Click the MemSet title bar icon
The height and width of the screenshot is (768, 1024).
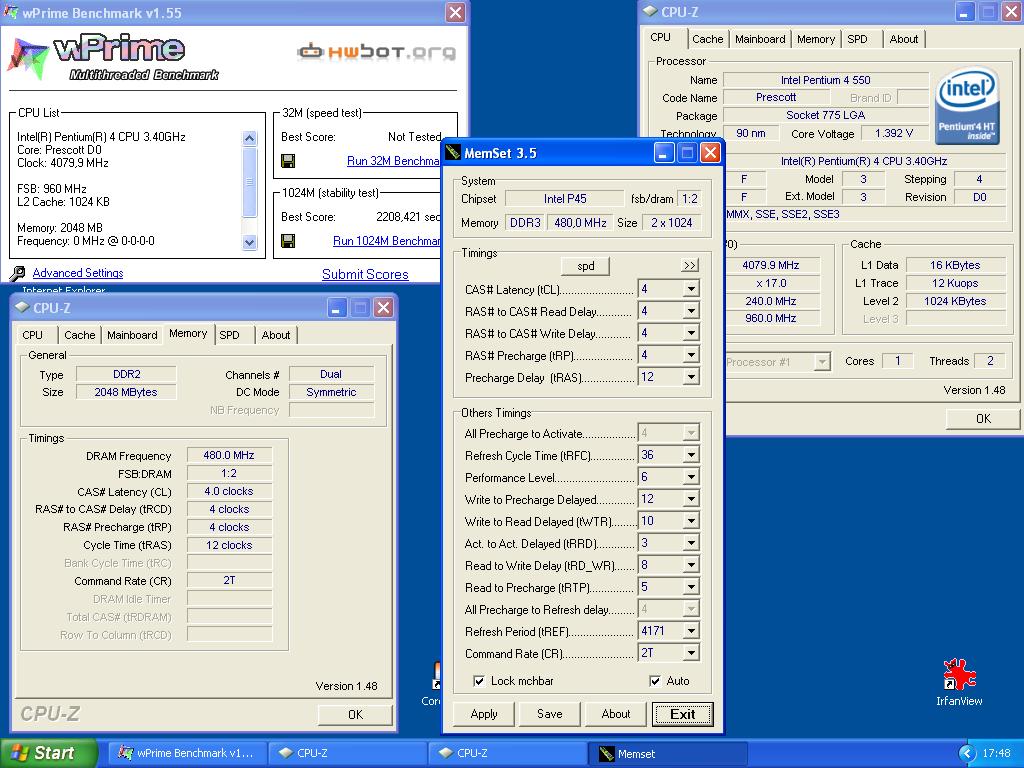pos(453,153)
